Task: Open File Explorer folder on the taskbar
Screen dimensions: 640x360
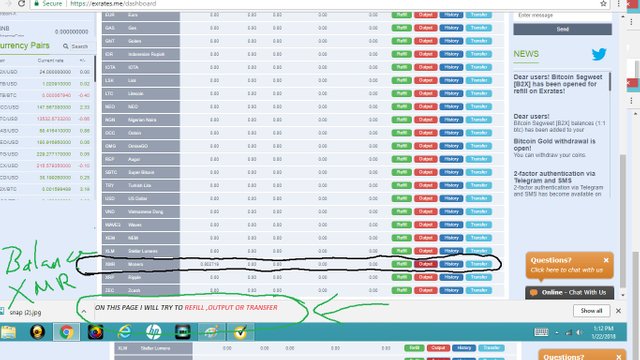Action: 9,332
